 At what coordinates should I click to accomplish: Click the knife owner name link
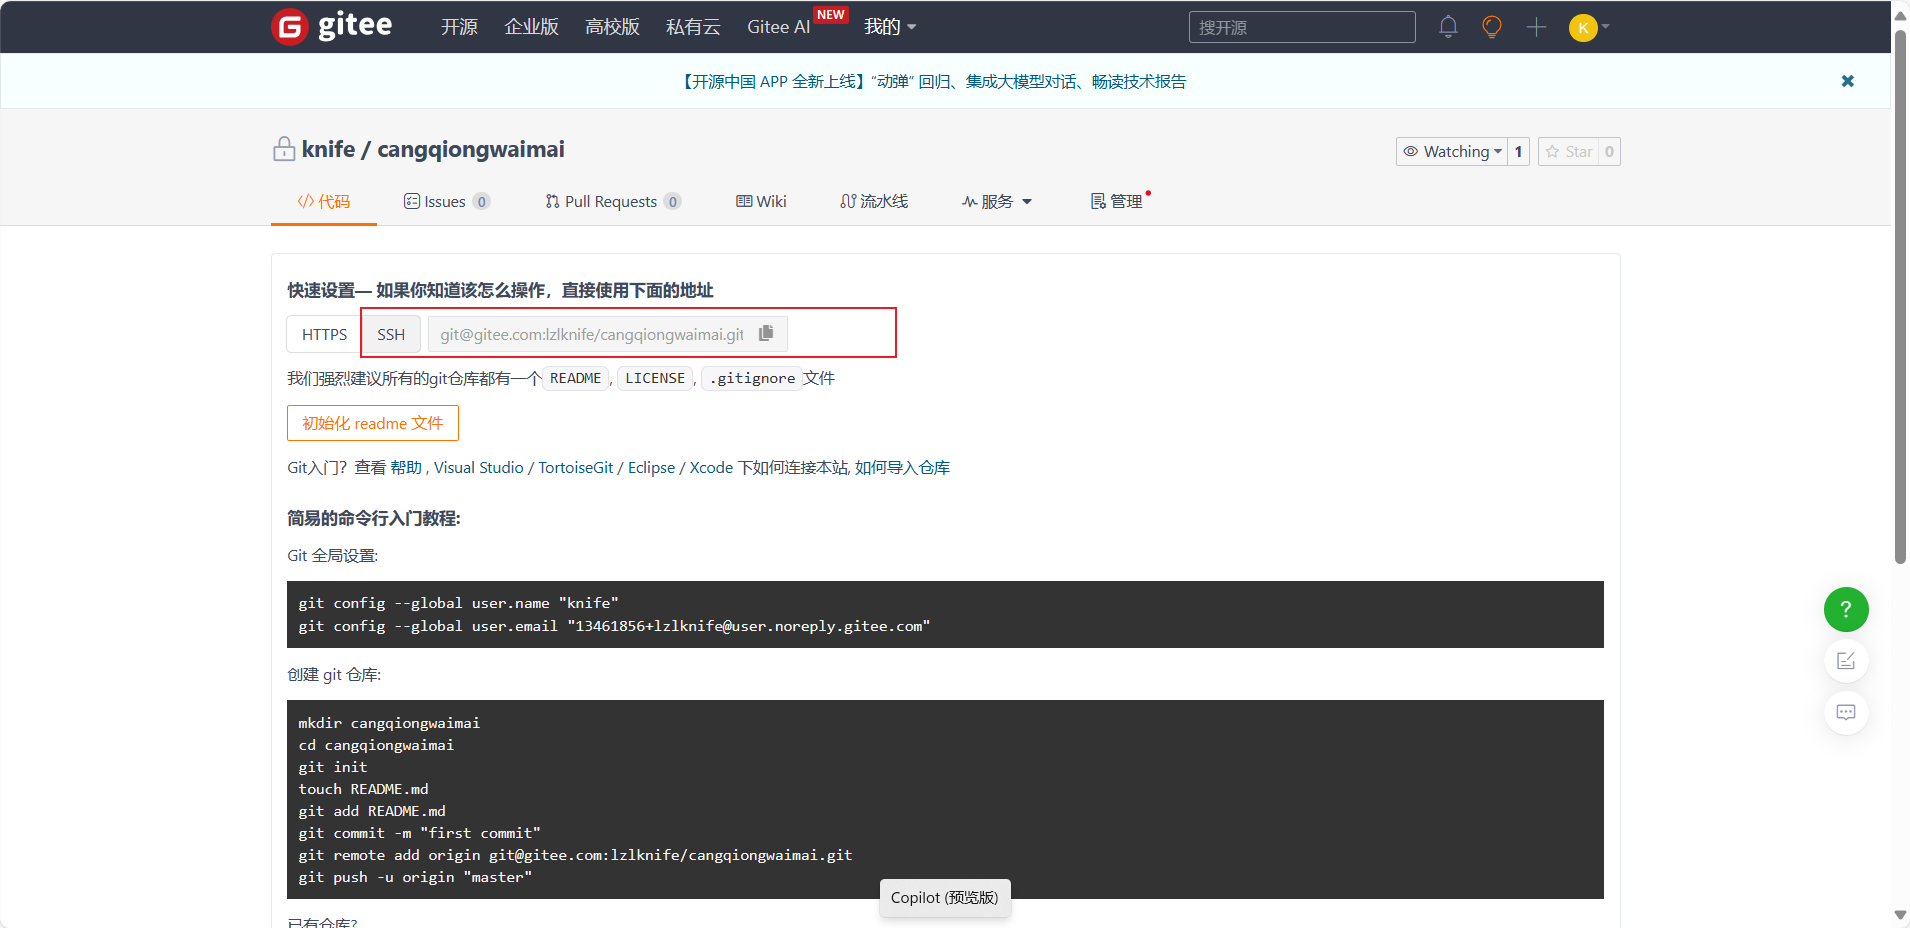coord(328,149)
